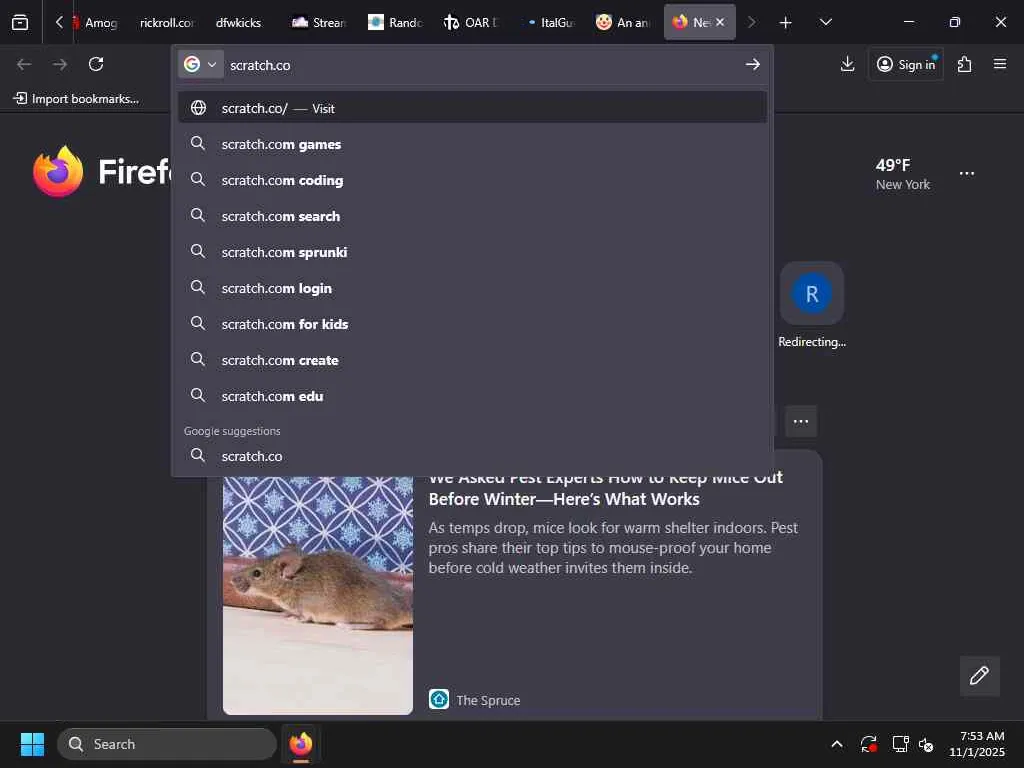Open the mouse article thumbnail image

(317, 595)
